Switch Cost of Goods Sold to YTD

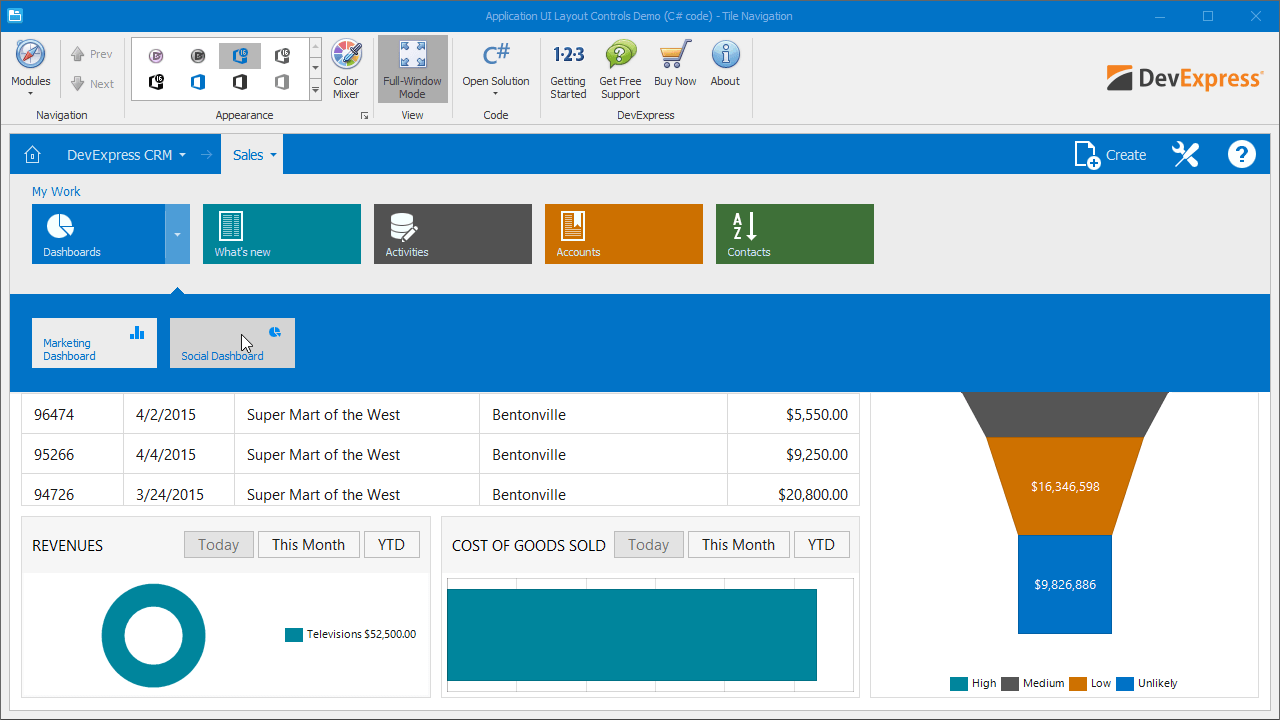pos(821,544)
